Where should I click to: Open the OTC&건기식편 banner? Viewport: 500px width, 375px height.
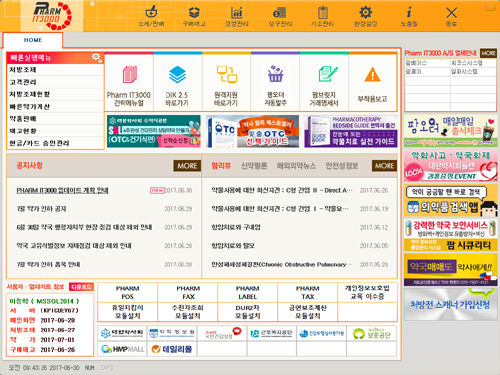(x=154, y=131)
